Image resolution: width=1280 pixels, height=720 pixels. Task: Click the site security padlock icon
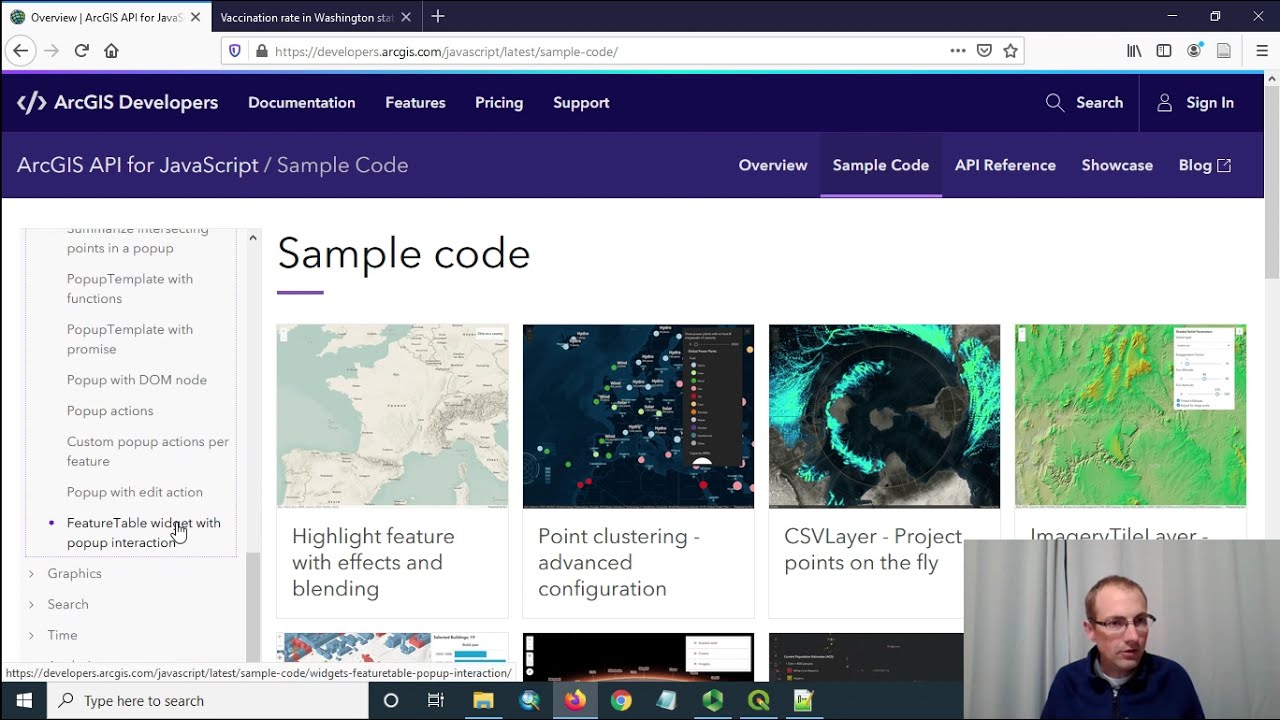(261, 51)
